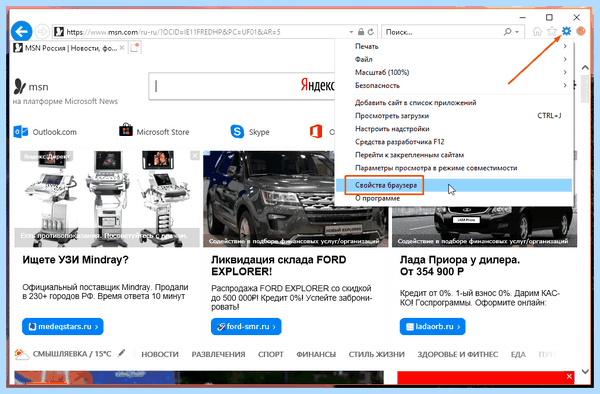Open the Favorites star icon
This screenshot has width=600, height=394.
pos(552,31)
